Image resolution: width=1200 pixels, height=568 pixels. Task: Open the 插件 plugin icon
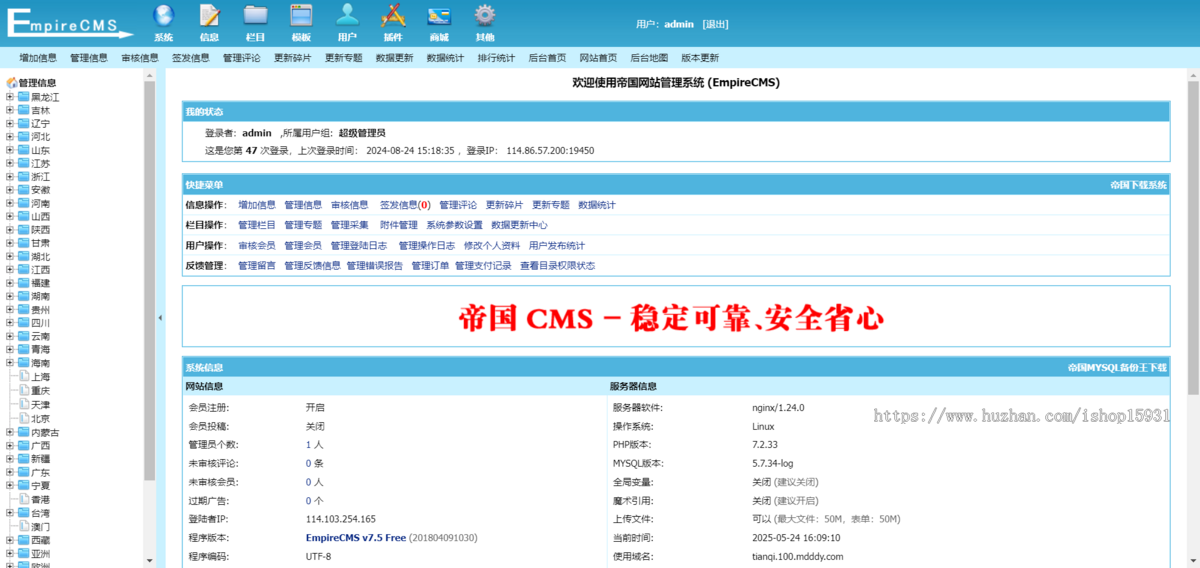[393, 15]
